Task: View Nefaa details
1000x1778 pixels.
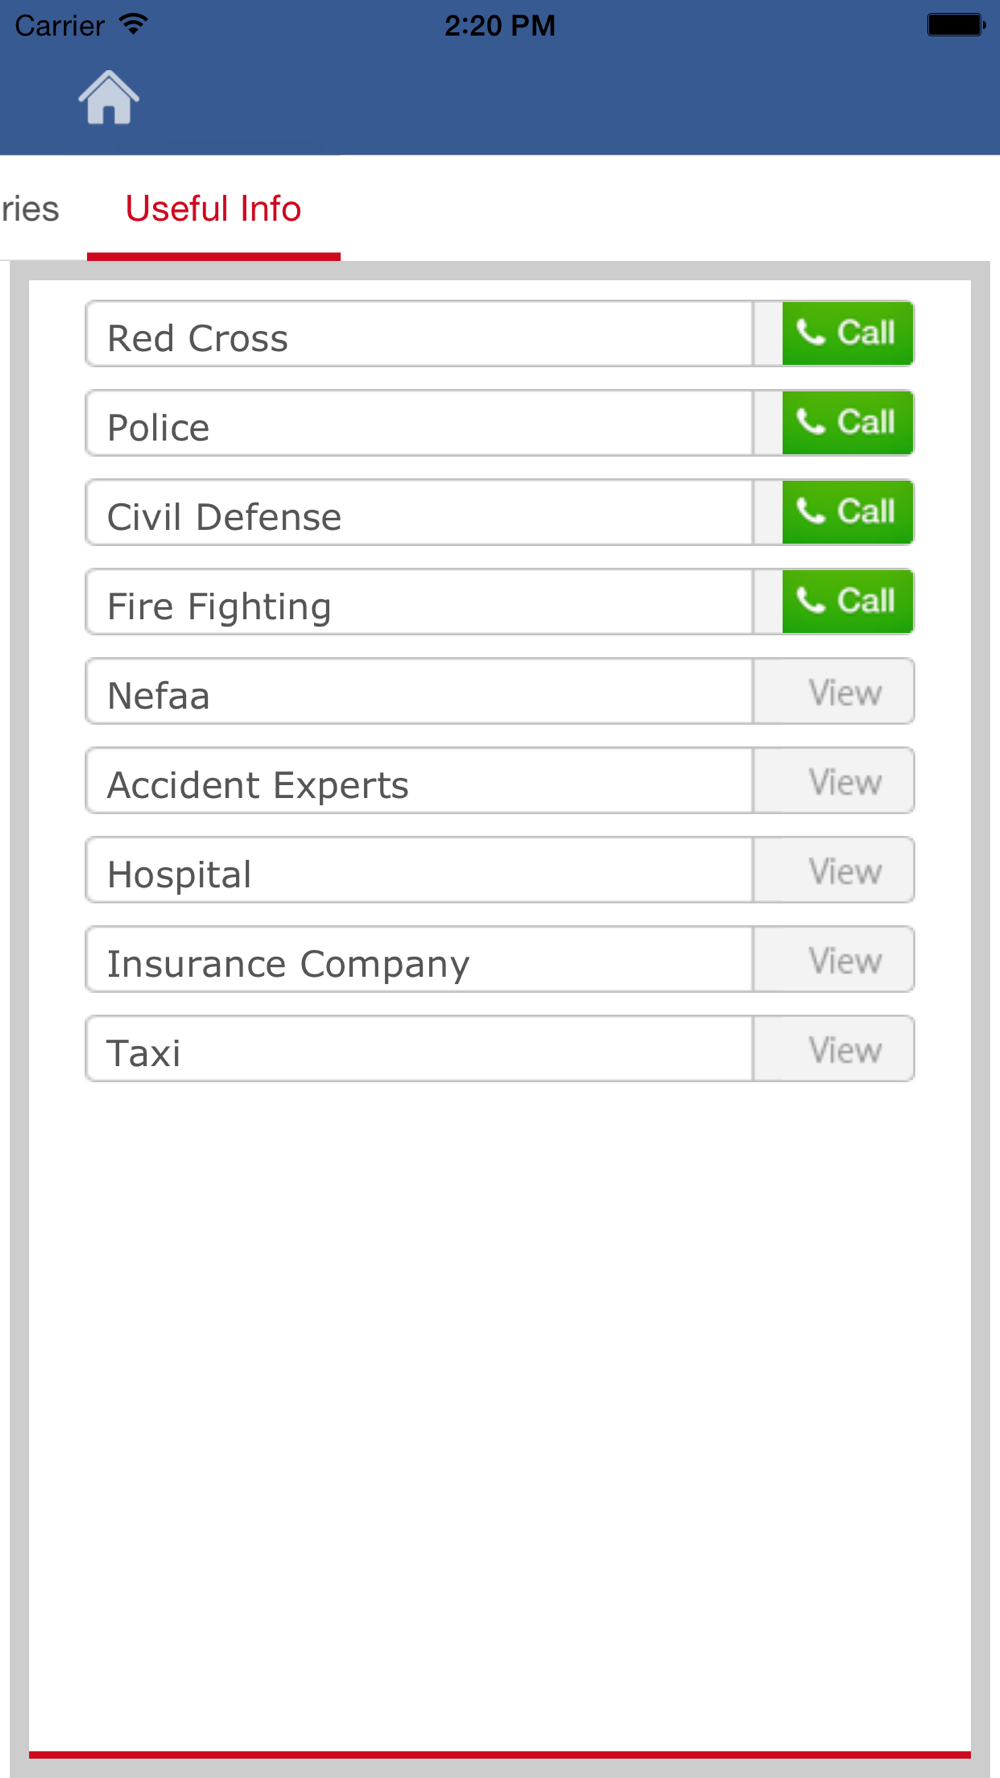Action: click(834, 692)
